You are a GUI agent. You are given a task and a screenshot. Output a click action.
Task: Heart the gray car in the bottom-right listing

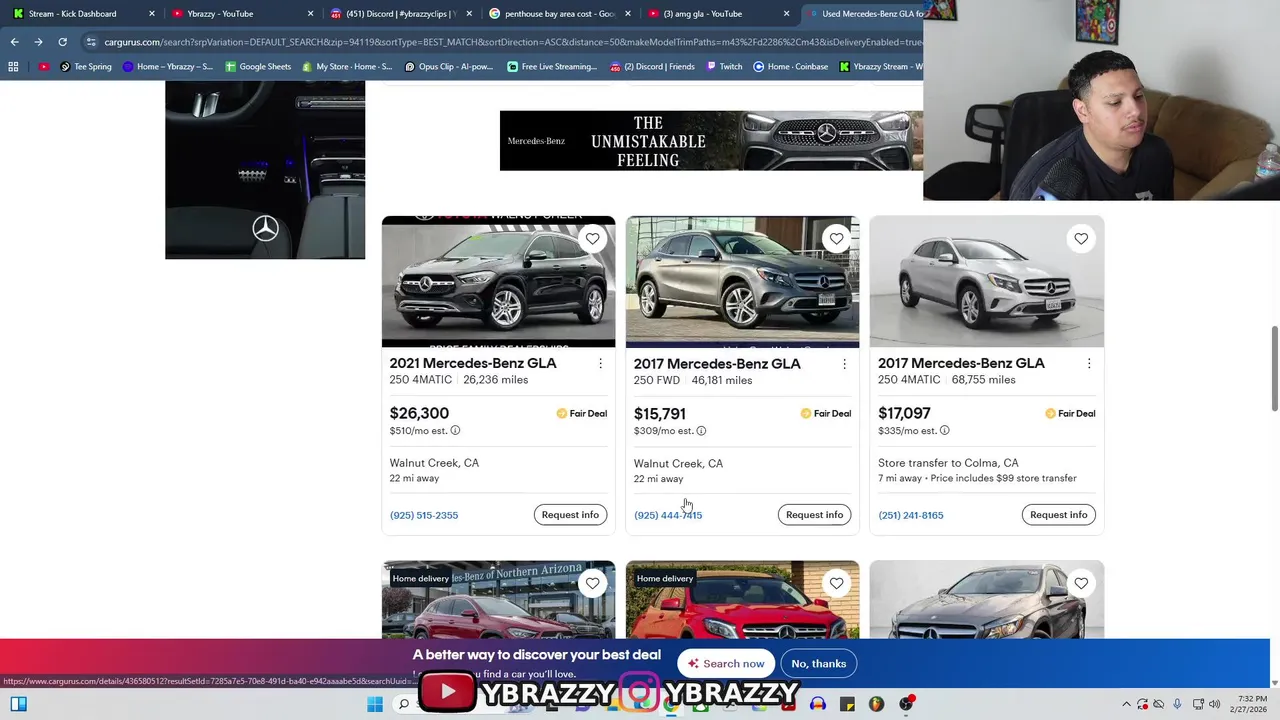pyautogui.click(x=1081, y=583)
